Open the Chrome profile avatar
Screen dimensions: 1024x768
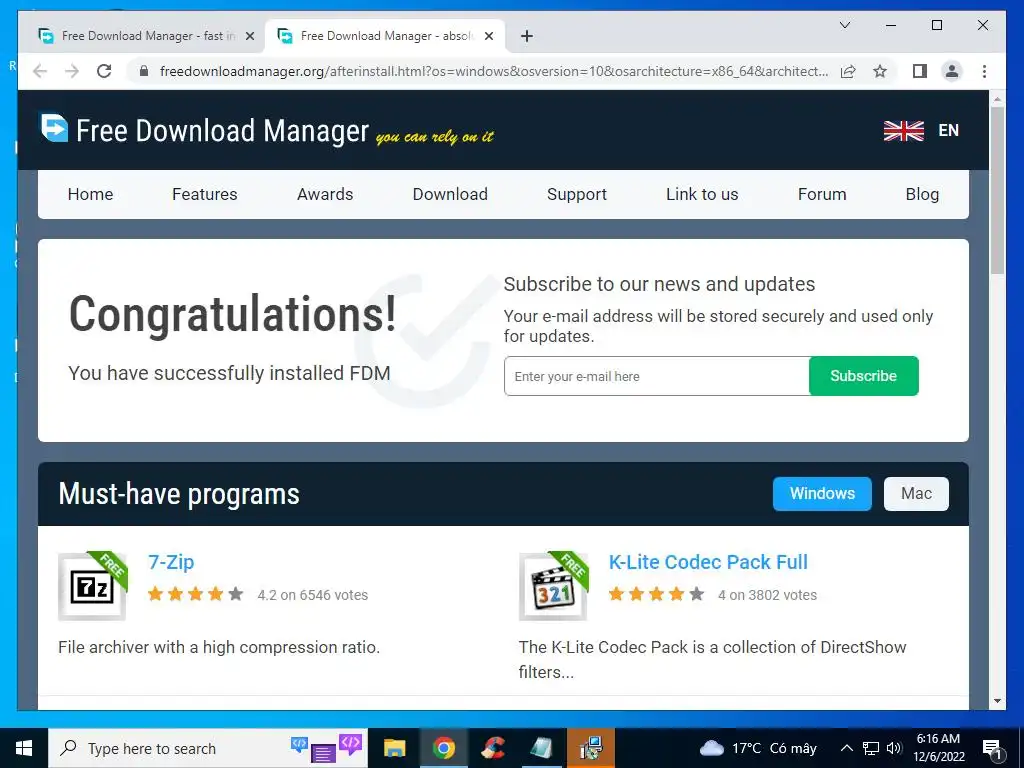[952, 71]
